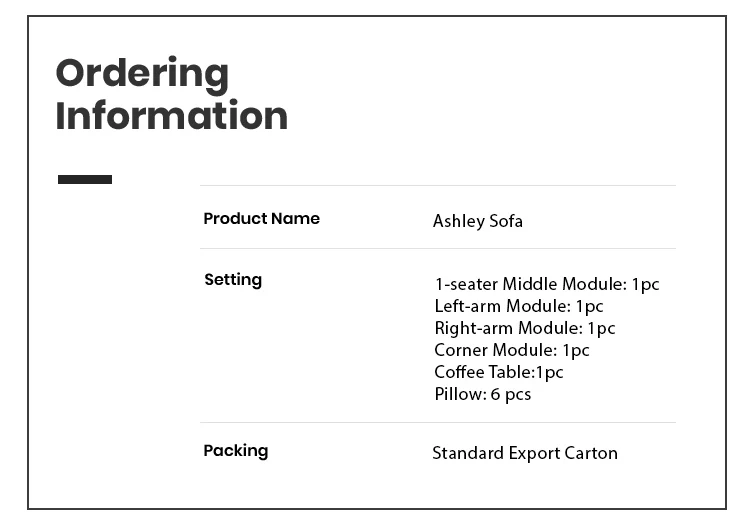Viewport: 750px width, 522px height.
Task: Click the word "Ordering" in the heading
Action: point(142,75)
